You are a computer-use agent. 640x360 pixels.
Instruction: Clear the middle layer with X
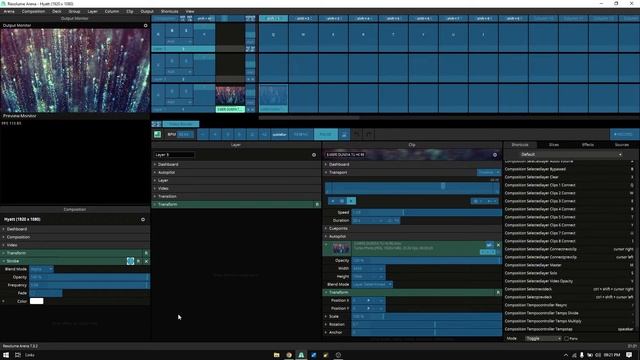[x=158, y=65]
